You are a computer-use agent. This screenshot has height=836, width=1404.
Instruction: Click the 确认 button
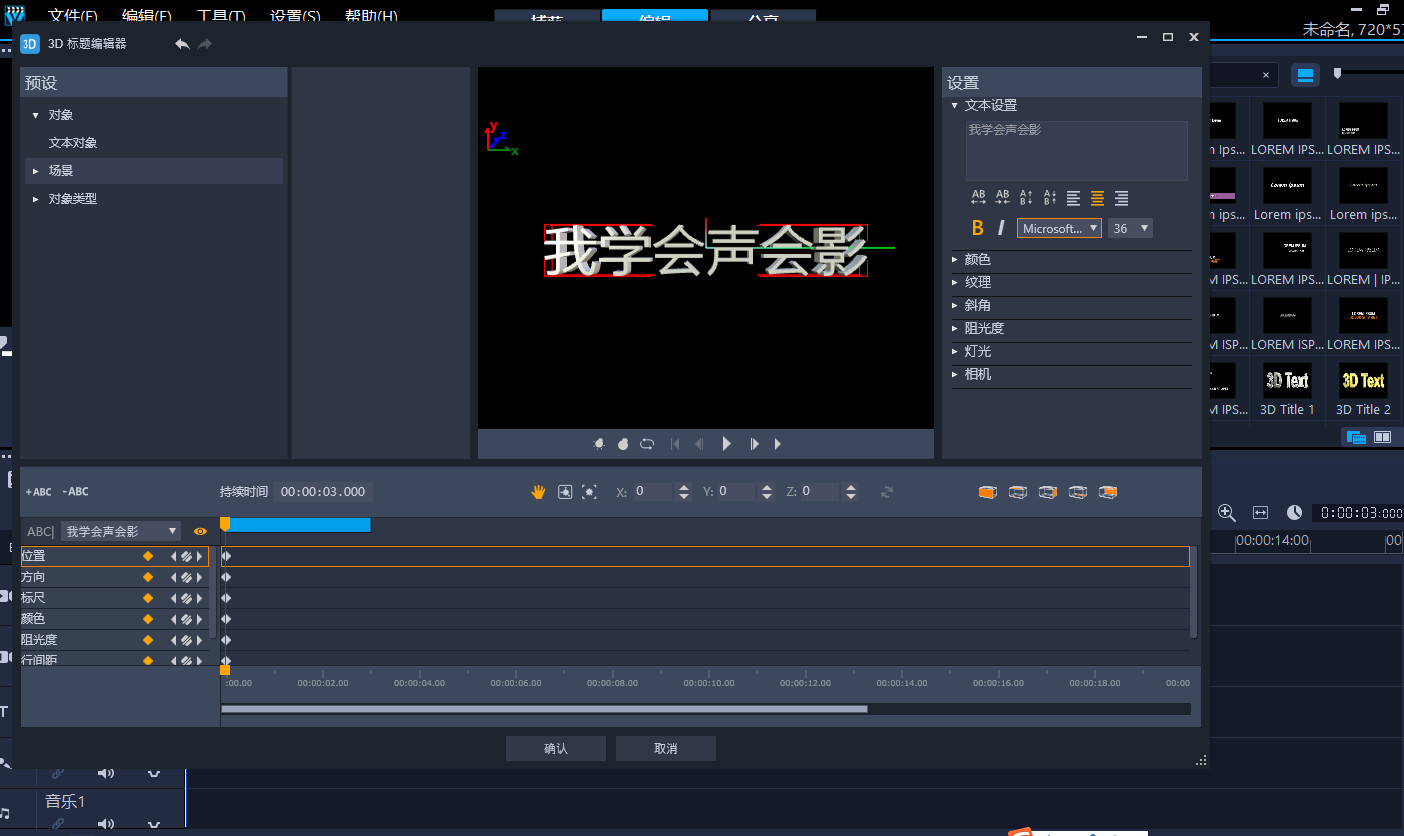(x=556, y=748)
